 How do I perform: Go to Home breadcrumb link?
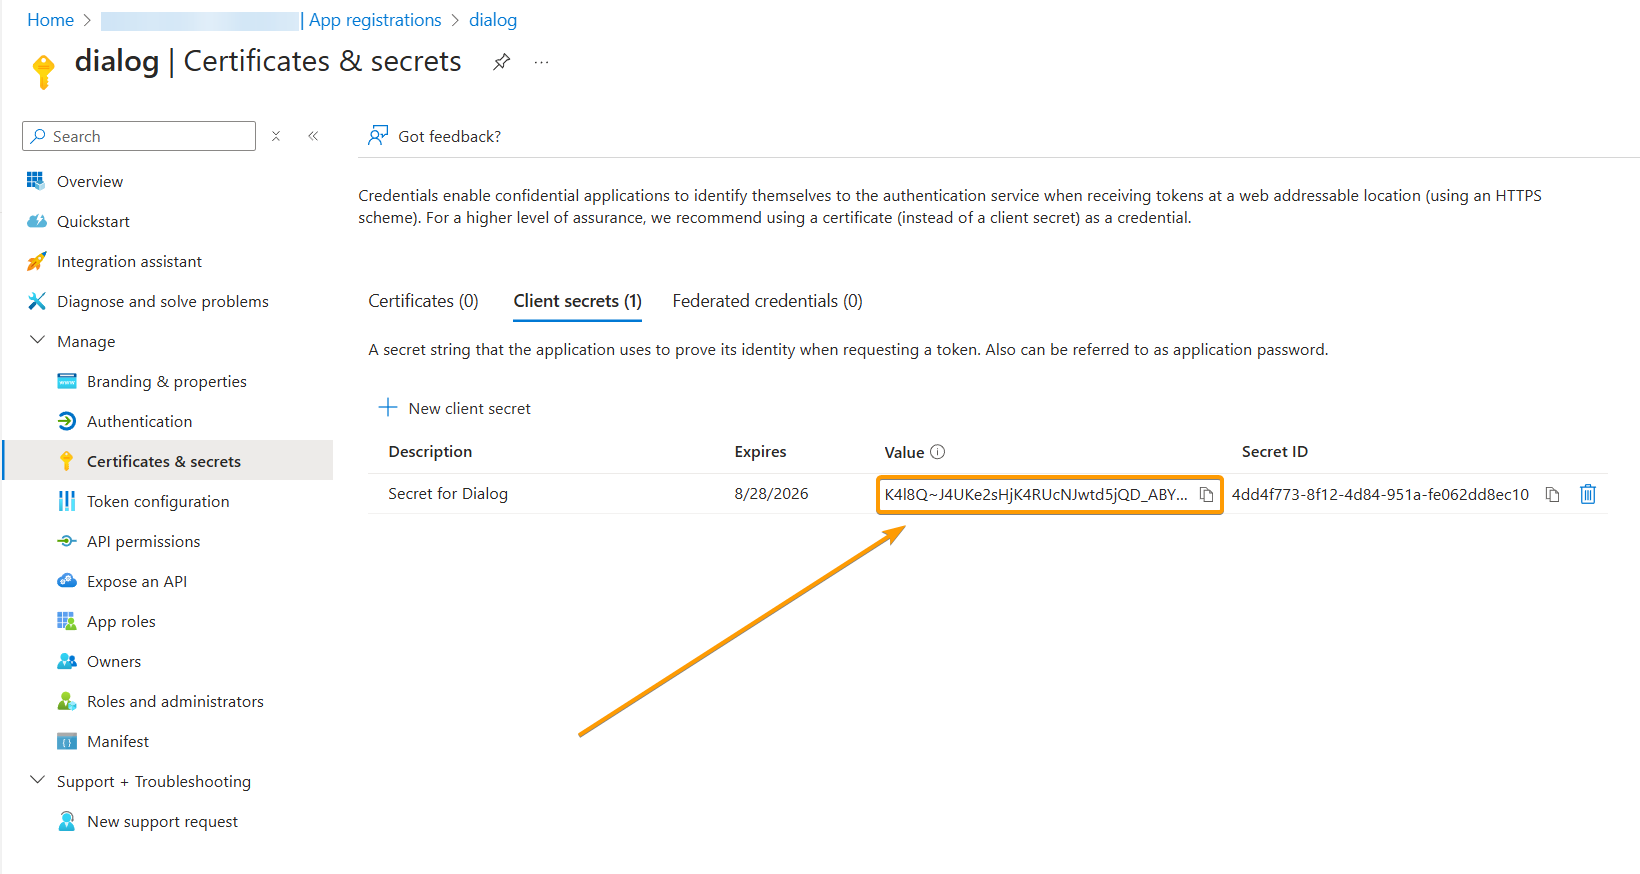[x=50, y=20]
